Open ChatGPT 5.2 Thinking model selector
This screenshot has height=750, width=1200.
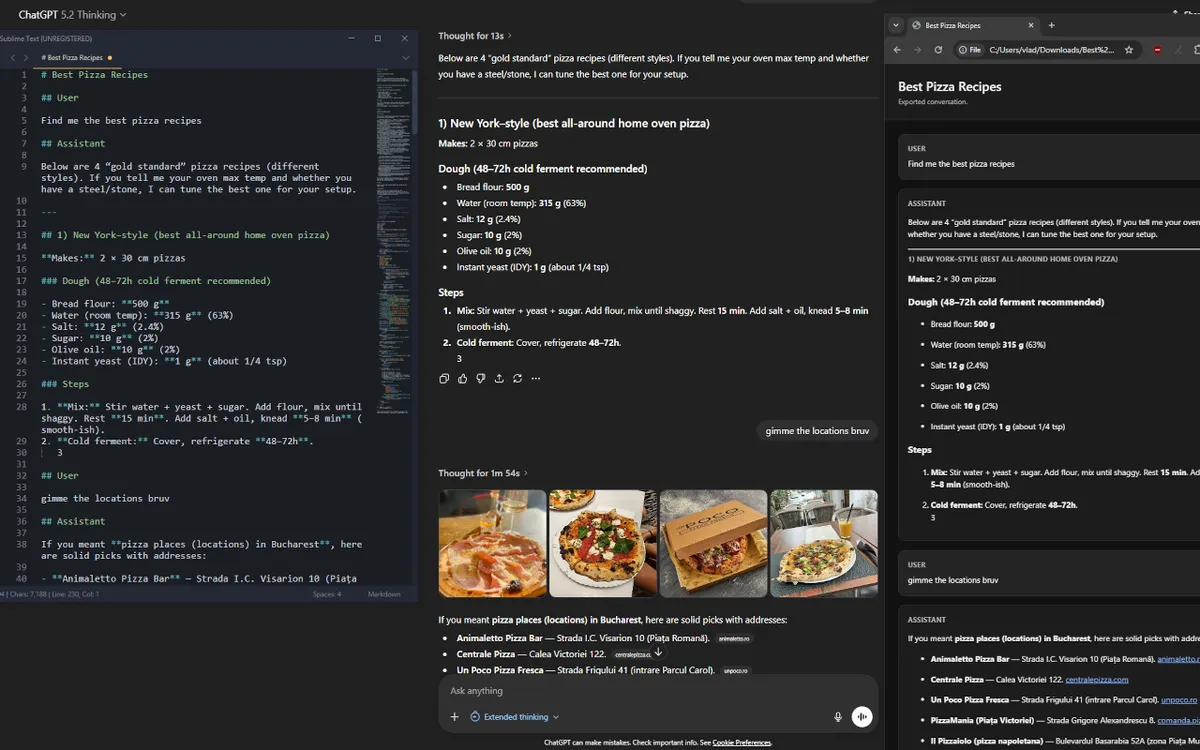point(72,15)
